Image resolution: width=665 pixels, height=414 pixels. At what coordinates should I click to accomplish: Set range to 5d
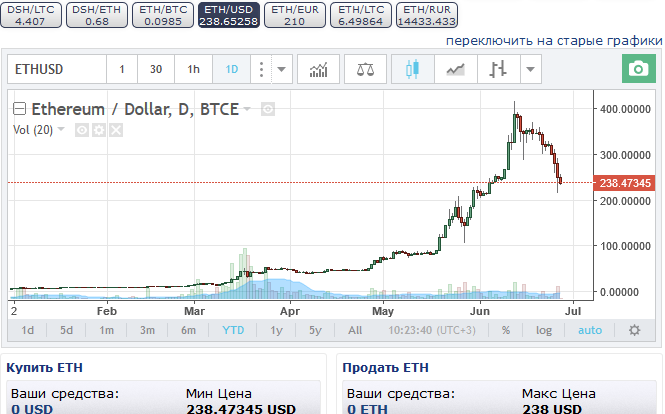pyautogui.click(x=66, y=330)
